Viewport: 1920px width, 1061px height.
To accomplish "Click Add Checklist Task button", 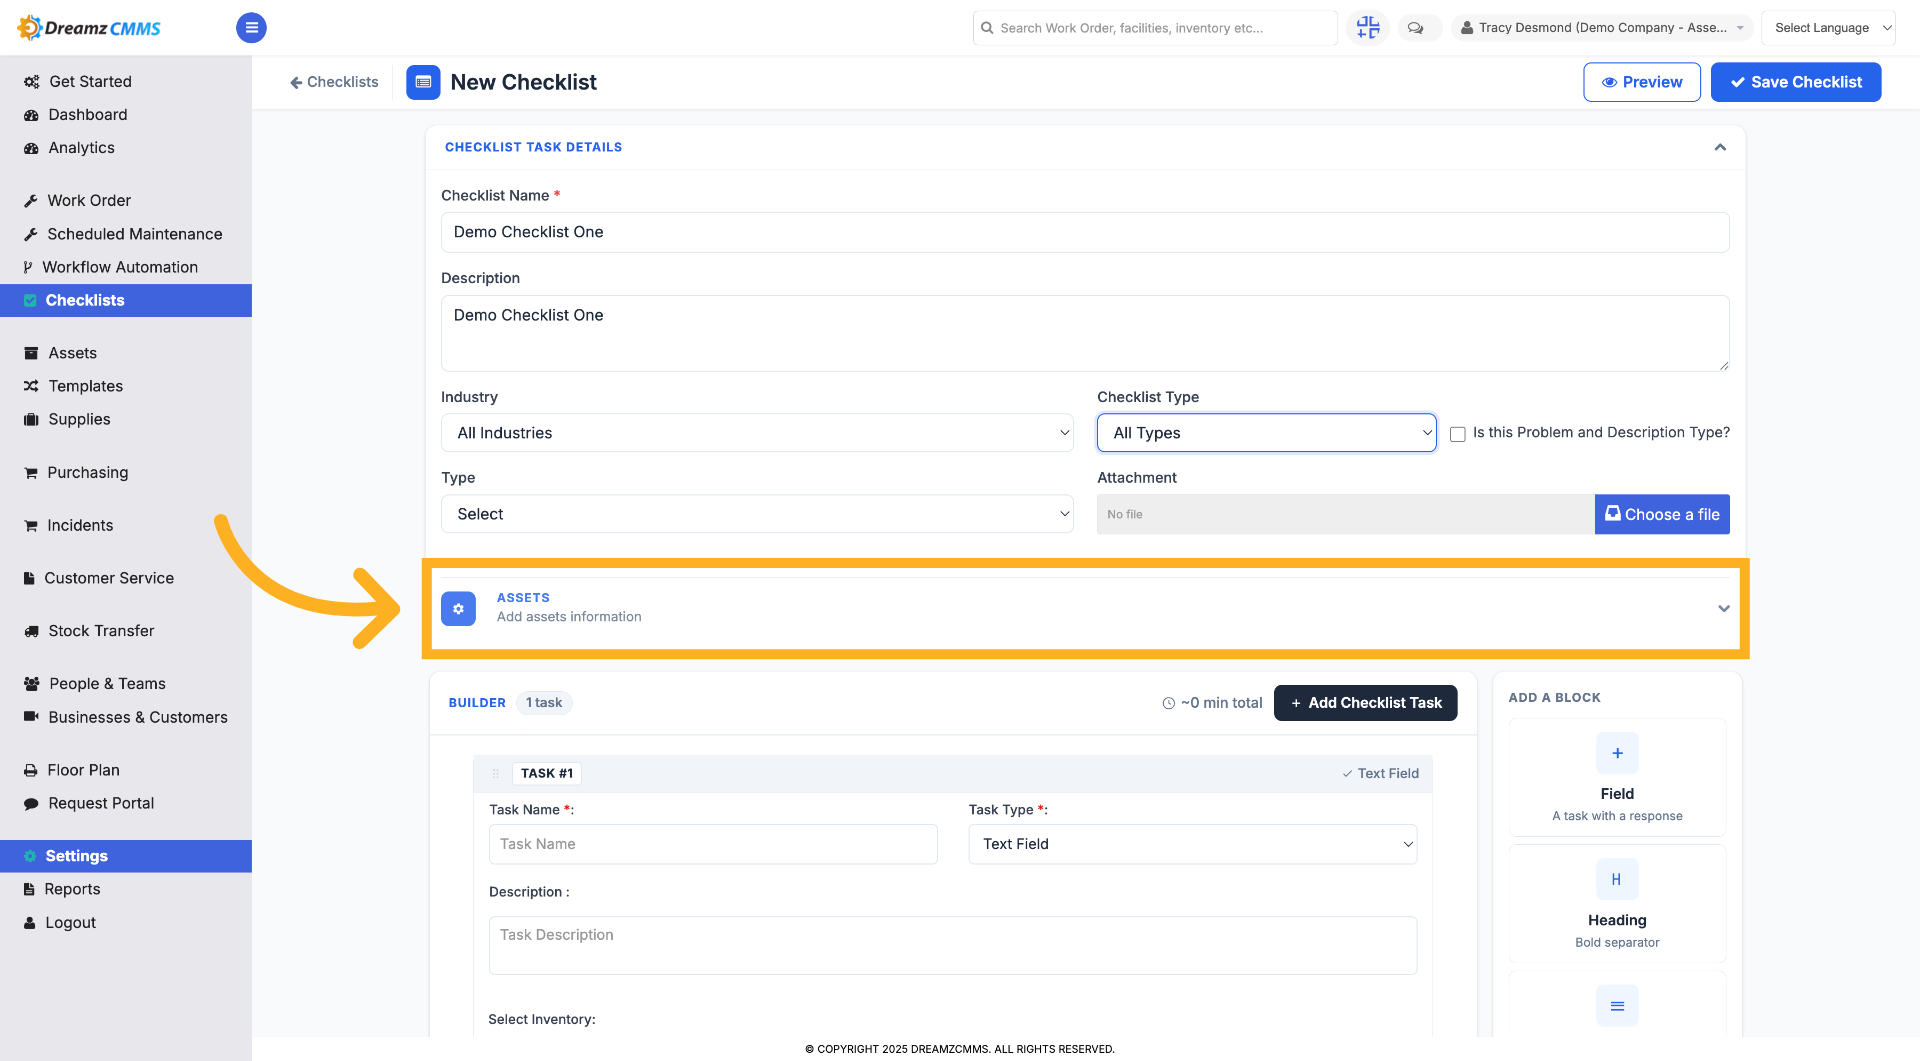I will (1365, 703).
